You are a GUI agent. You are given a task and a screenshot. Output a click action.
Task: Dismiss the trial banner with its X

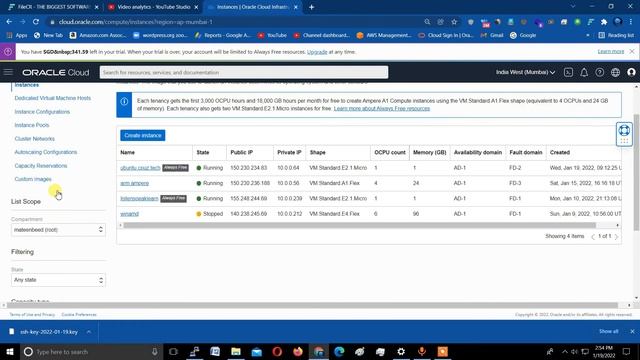[632, 51]
